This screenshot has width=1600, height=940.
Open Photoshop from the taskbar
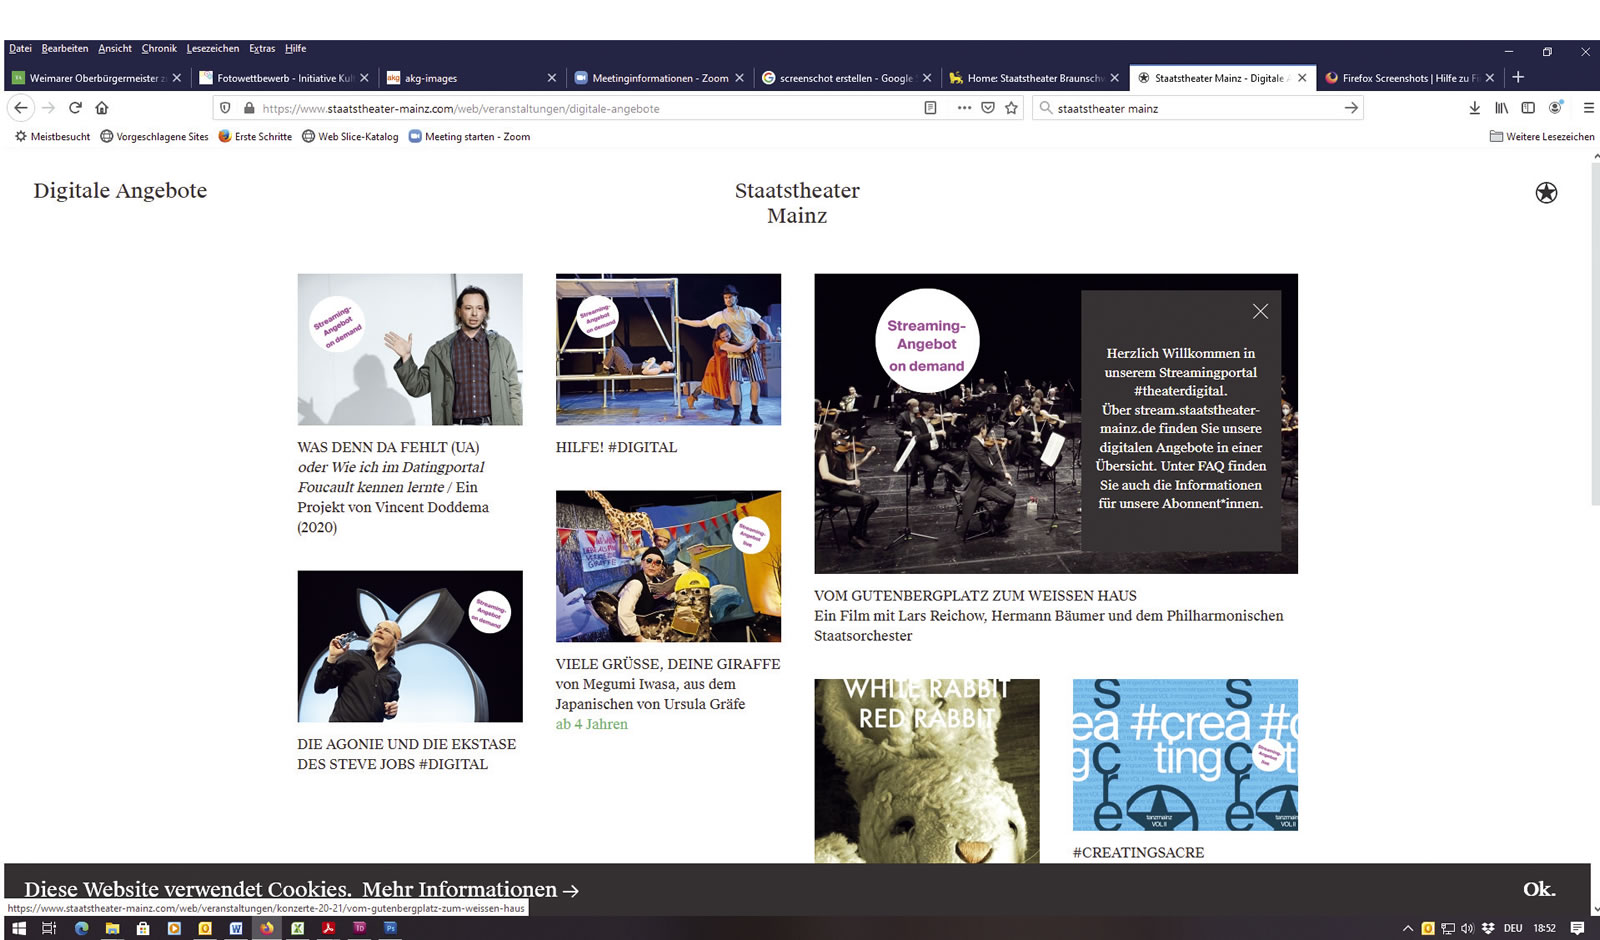(x=390, y=928)
